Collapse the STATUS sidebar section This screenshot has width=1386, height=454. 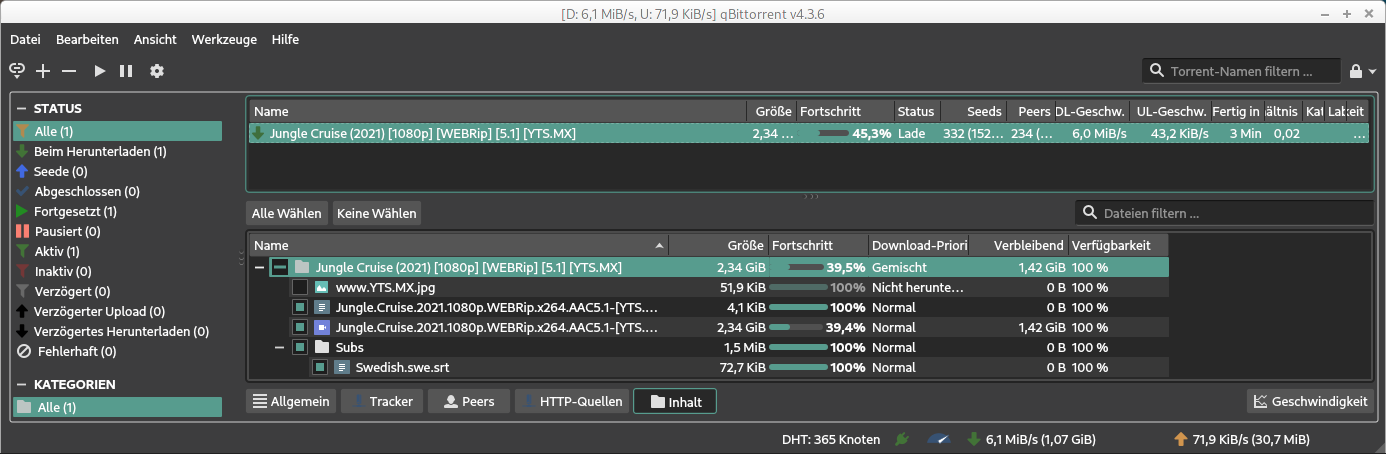21,108
